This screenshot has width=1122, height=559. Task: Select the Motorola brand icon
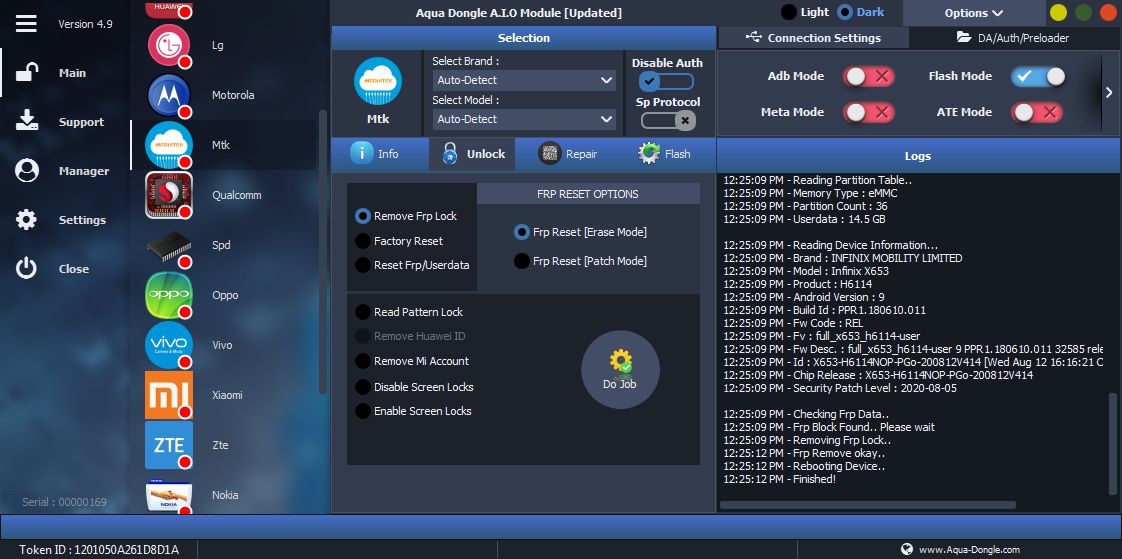(169, 94)
